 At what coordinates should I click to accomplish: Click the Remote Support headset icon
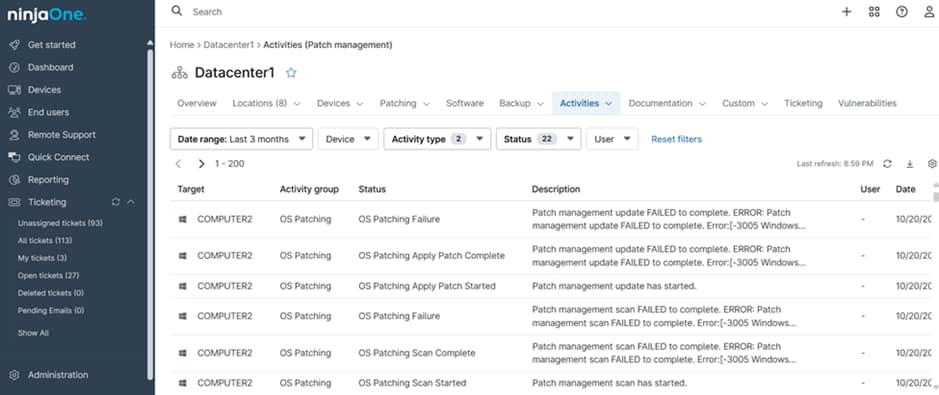click(14, 135)
